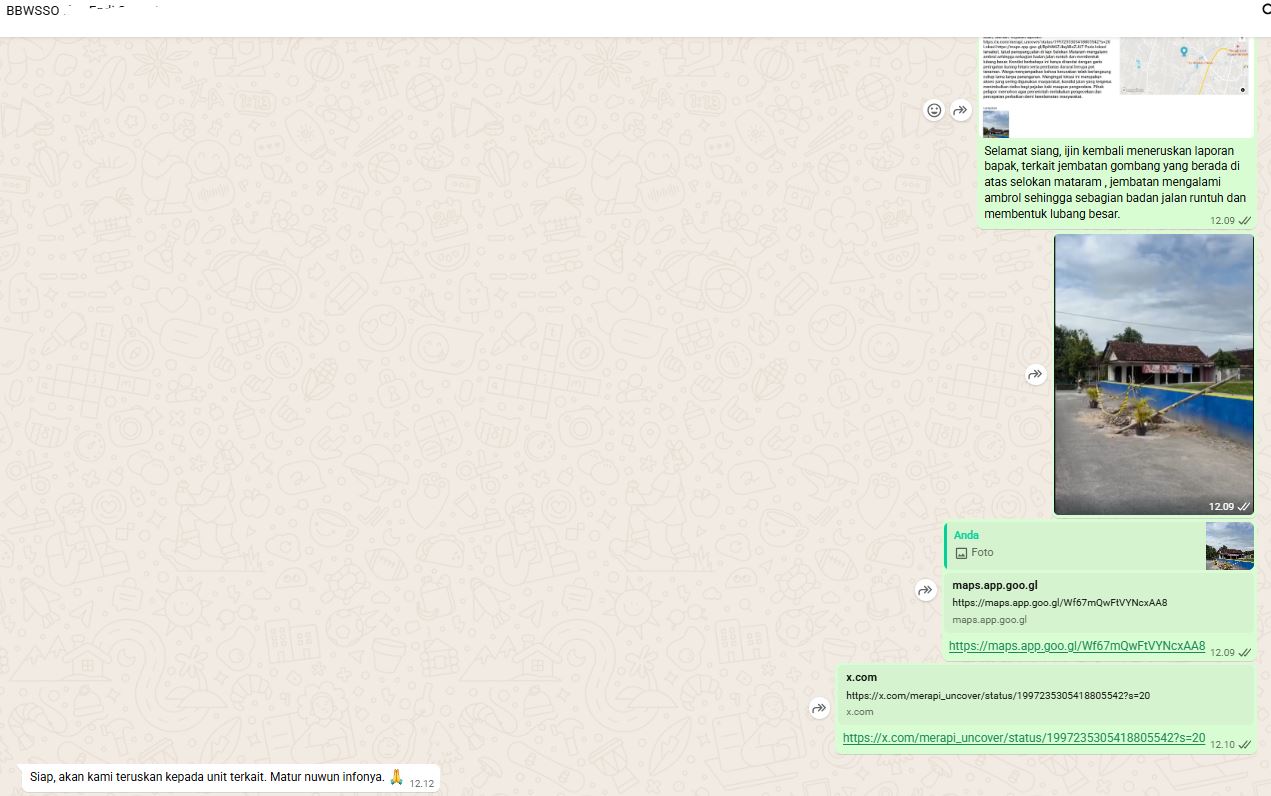Open the green underlined Google Maps link
The image size is (1271, 796).
click(1076, 646)
